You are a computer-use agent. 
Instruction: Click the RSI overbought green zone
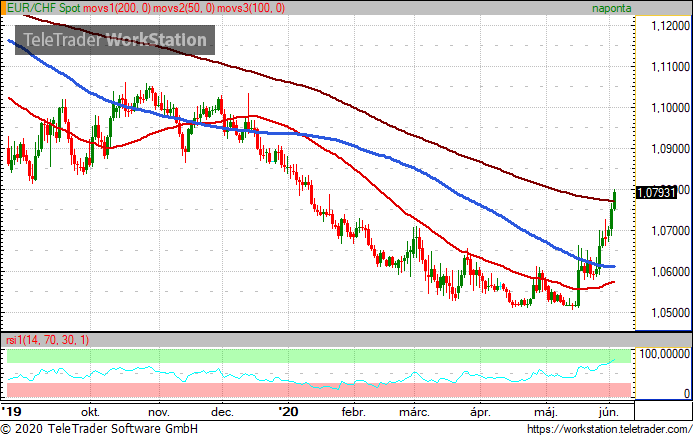pyautogui.click(x=319, y=356)
